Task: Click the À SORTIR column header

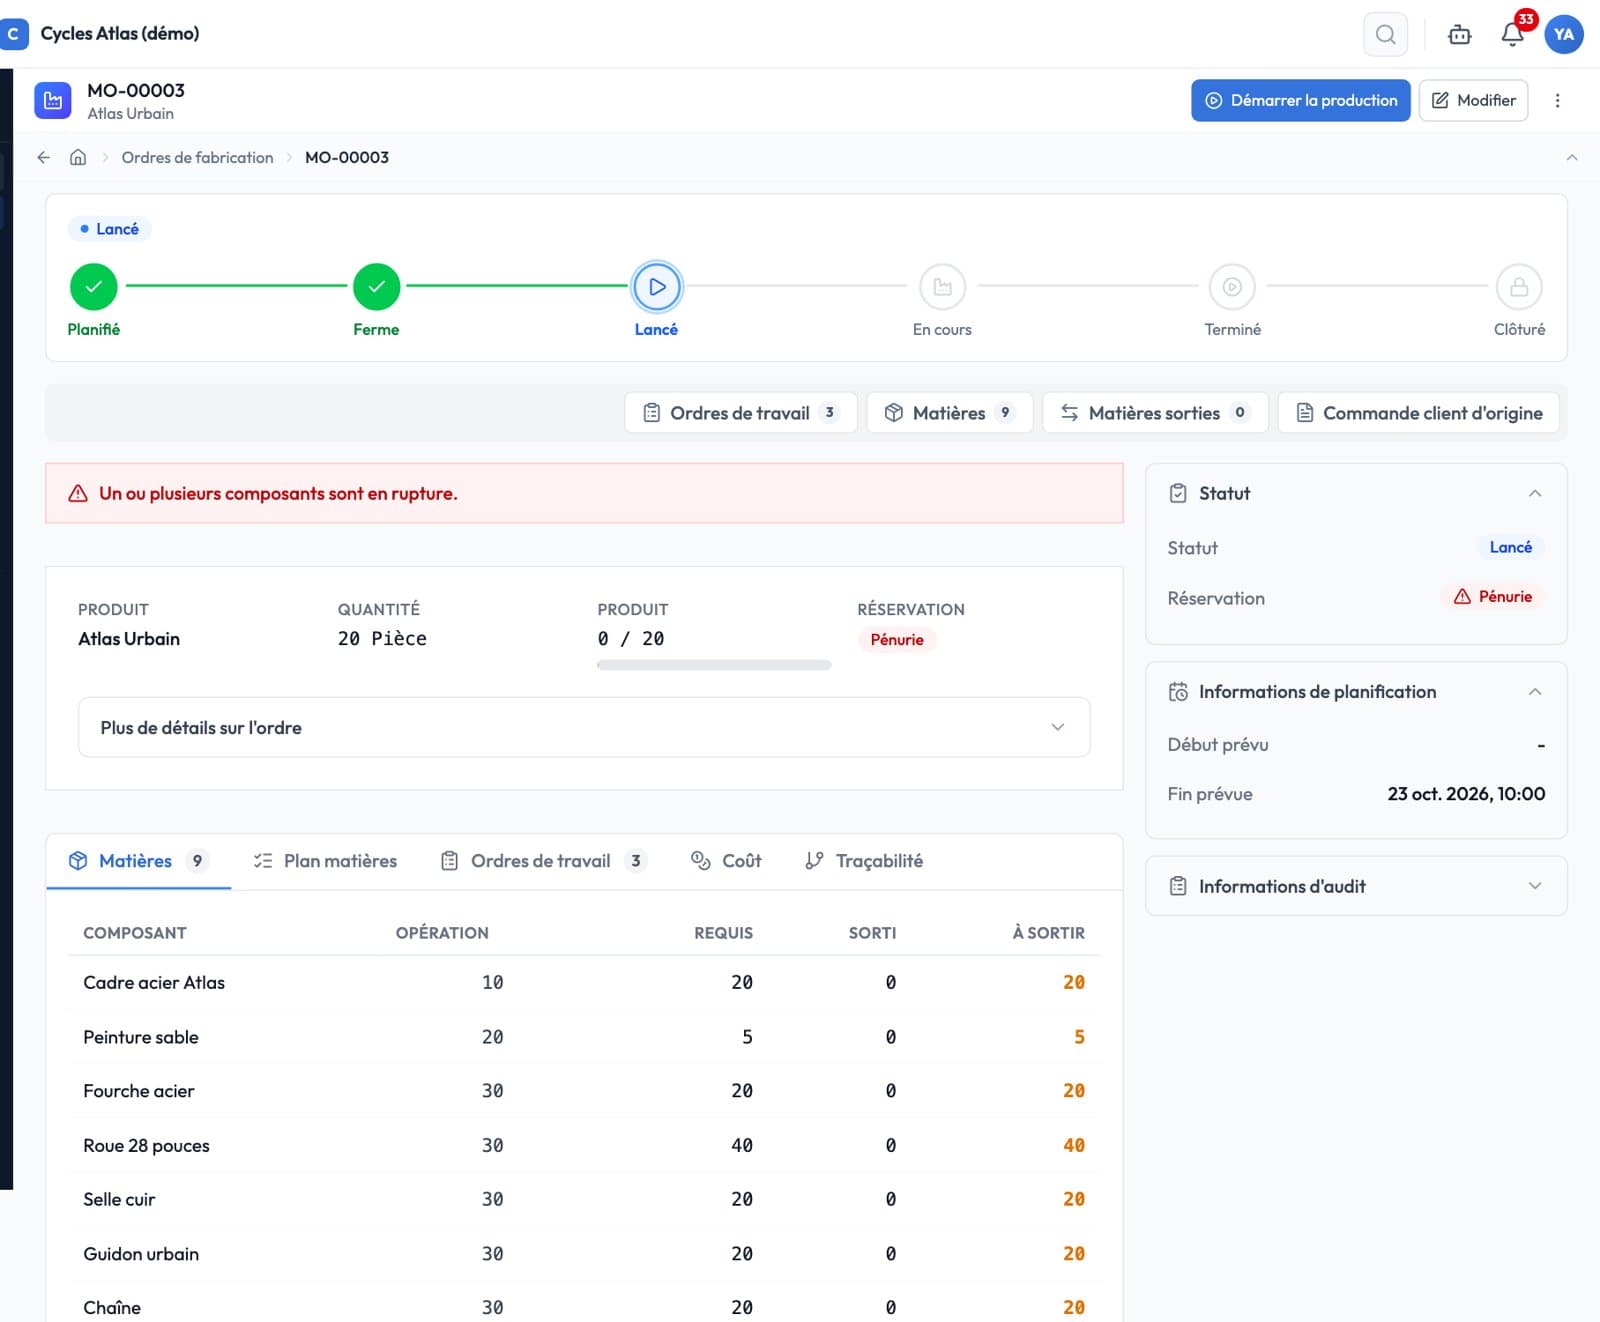Action: 1048,933
